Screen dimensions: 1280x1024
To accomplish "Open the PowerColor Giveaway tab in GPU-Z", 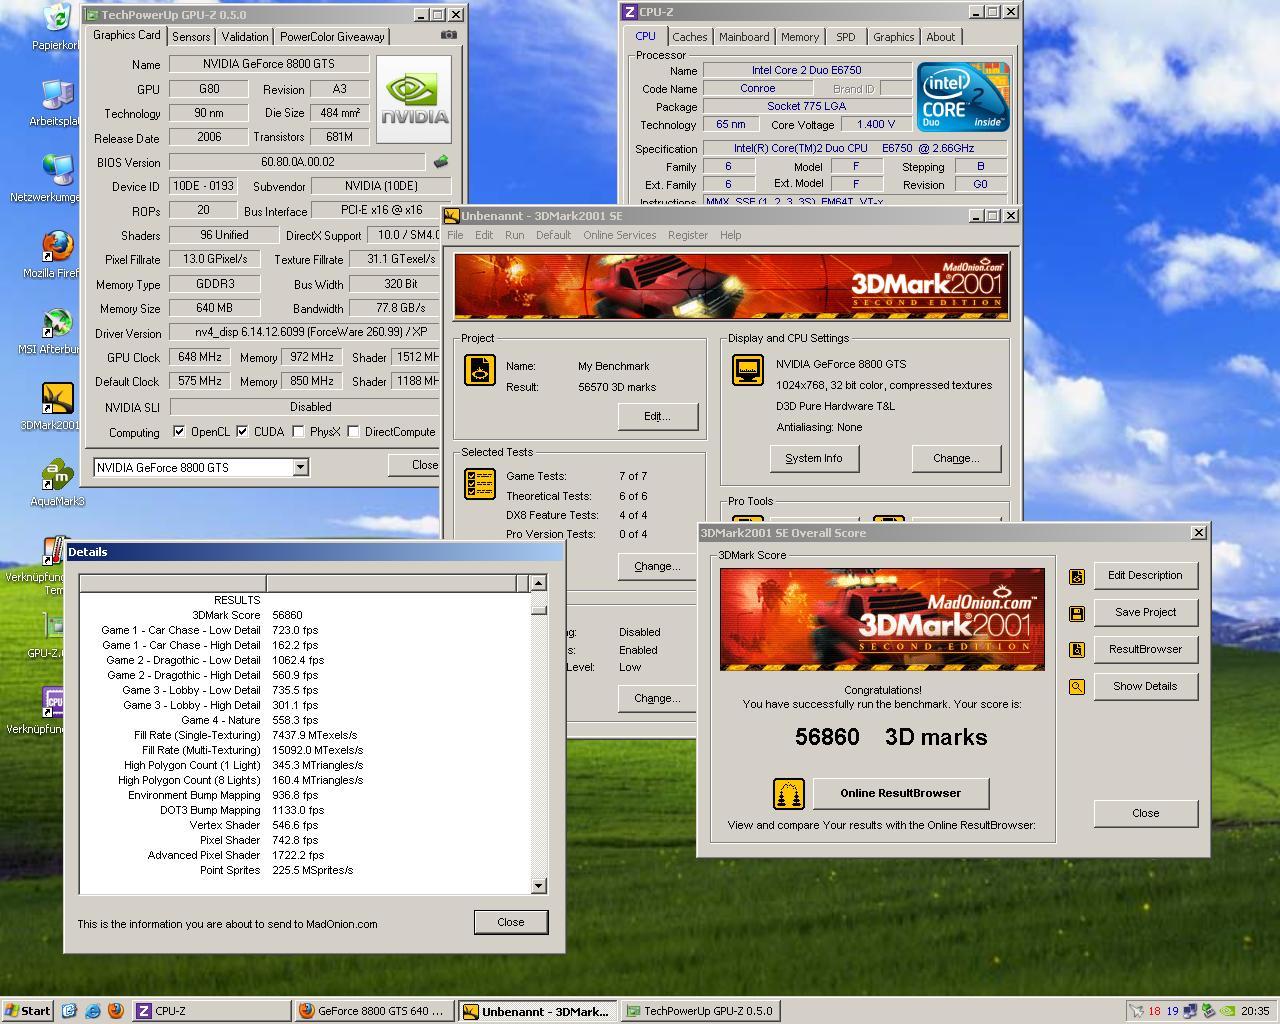I will (332, 37).
